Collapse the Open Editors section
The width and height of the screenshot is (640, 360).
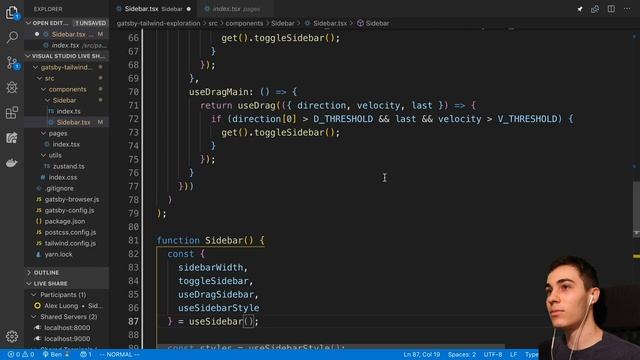(29, 23)
